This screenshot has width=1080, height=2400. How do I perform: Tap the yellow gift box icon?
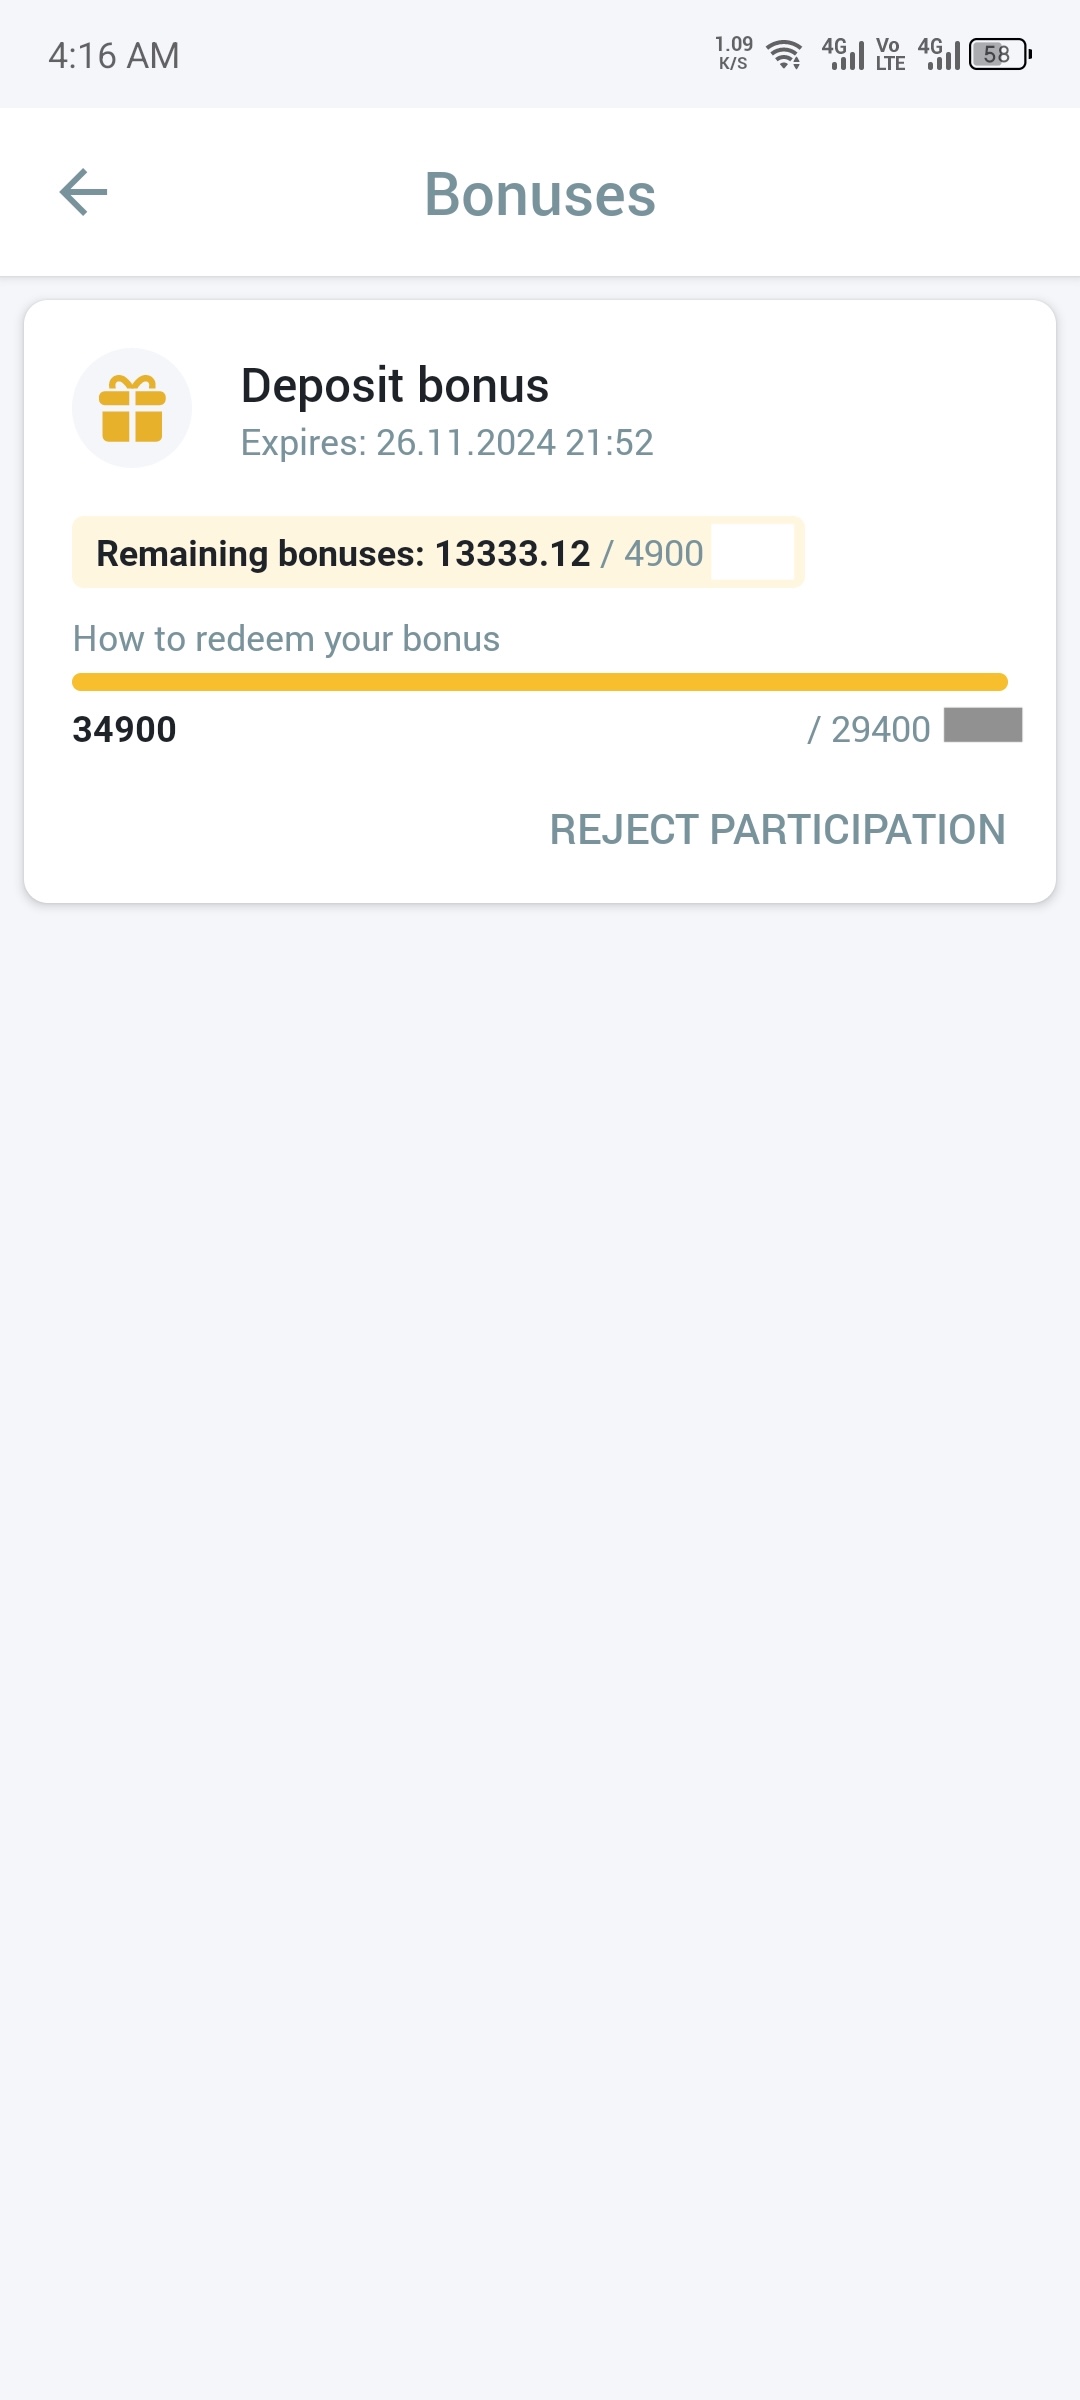tap(132, 408)
